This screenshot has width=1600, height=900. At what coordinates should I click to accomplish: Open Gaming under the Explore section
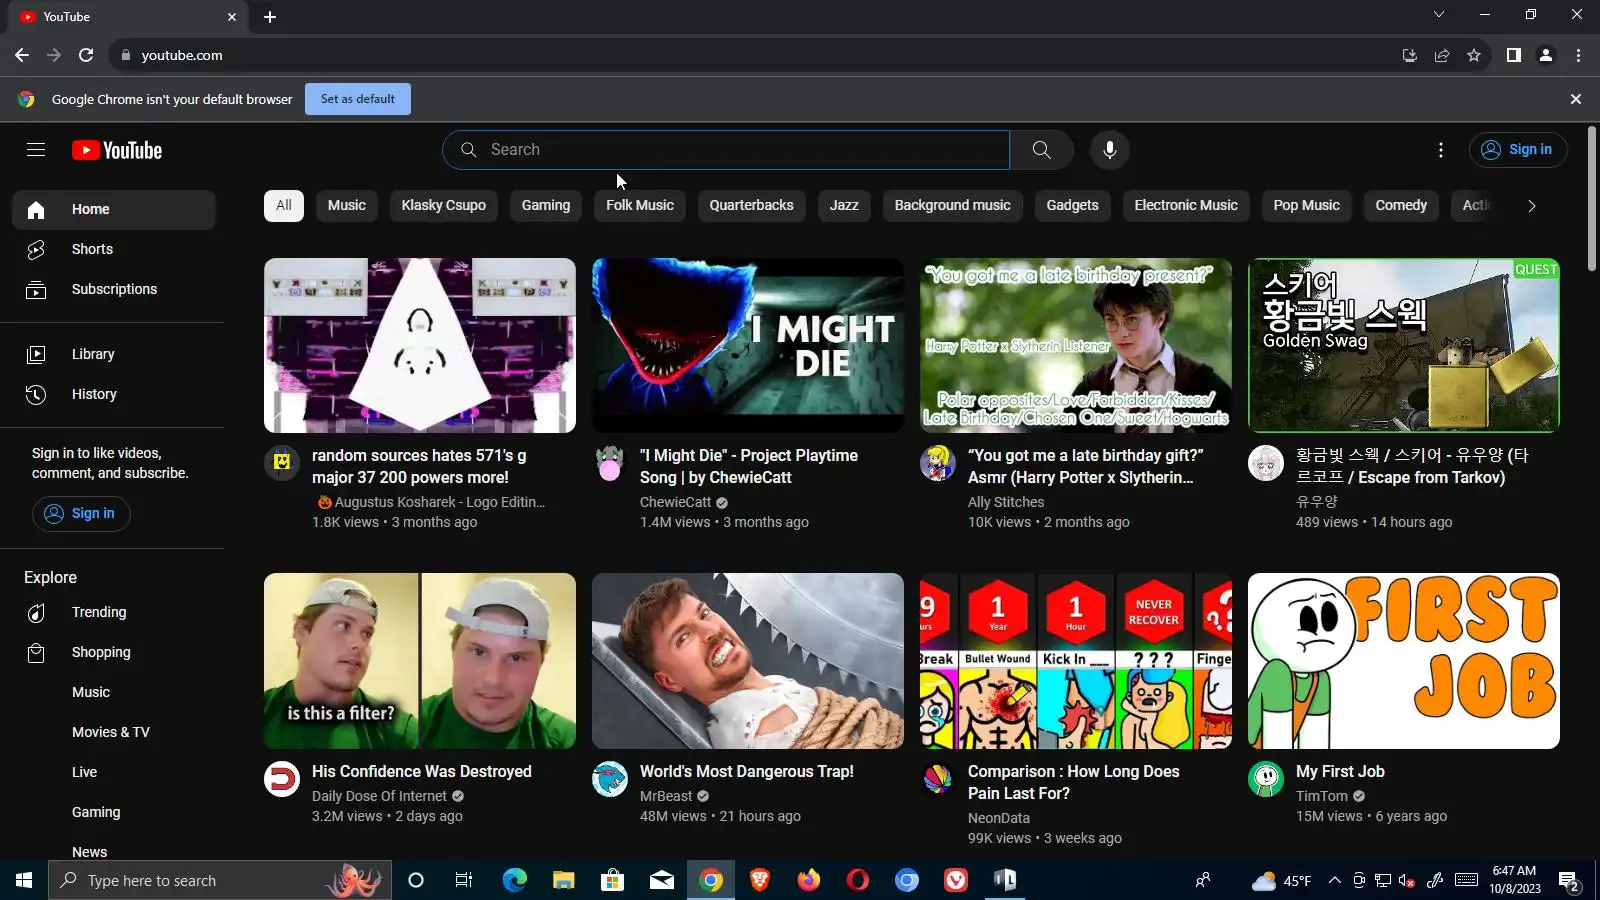114,813
